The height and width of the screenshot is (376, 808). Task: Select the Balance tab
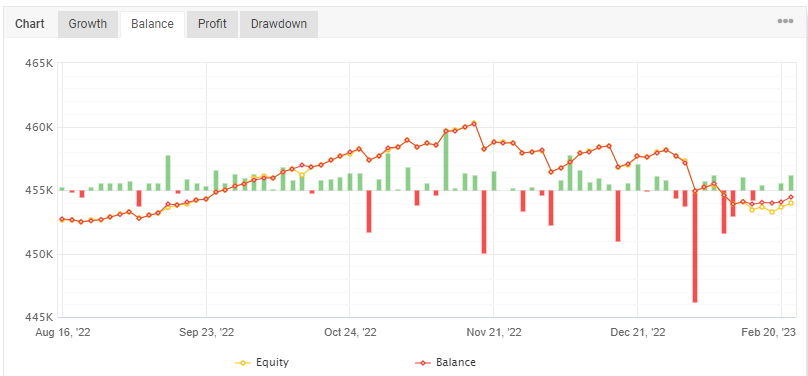pos(152,24)
